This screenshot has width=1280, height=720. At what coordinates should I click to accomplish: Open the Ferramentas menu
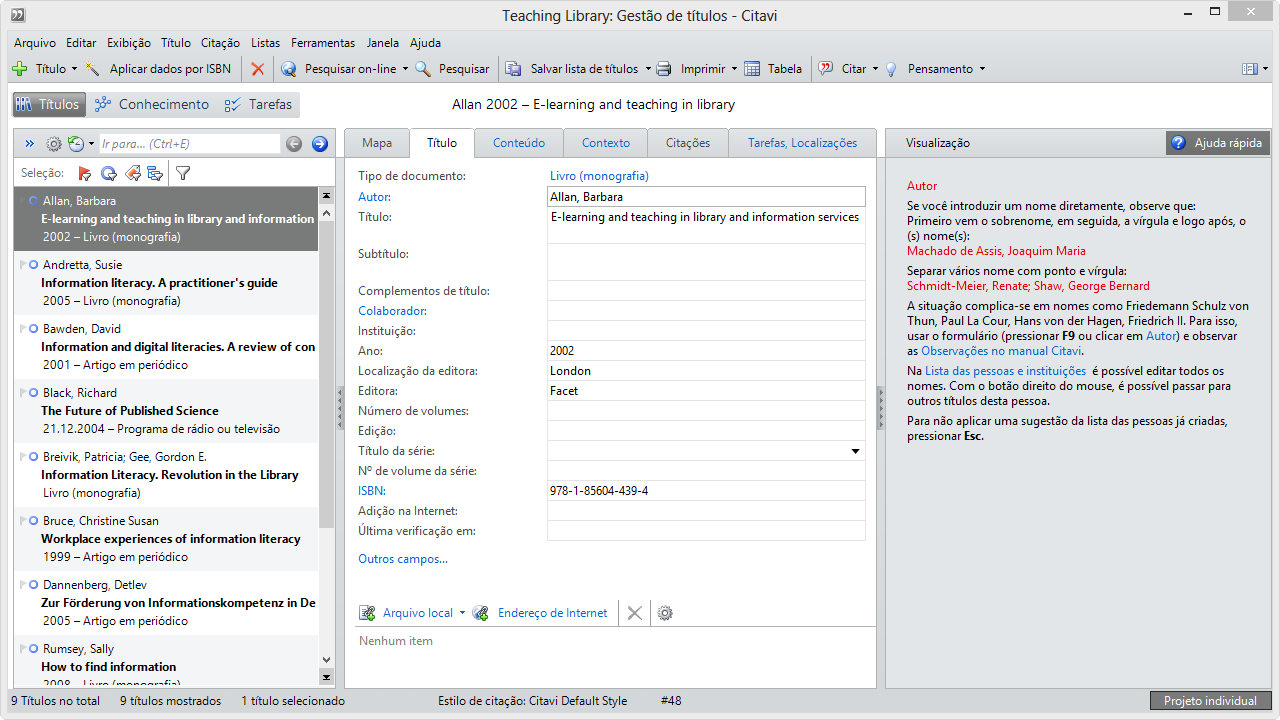coord(323,43)
